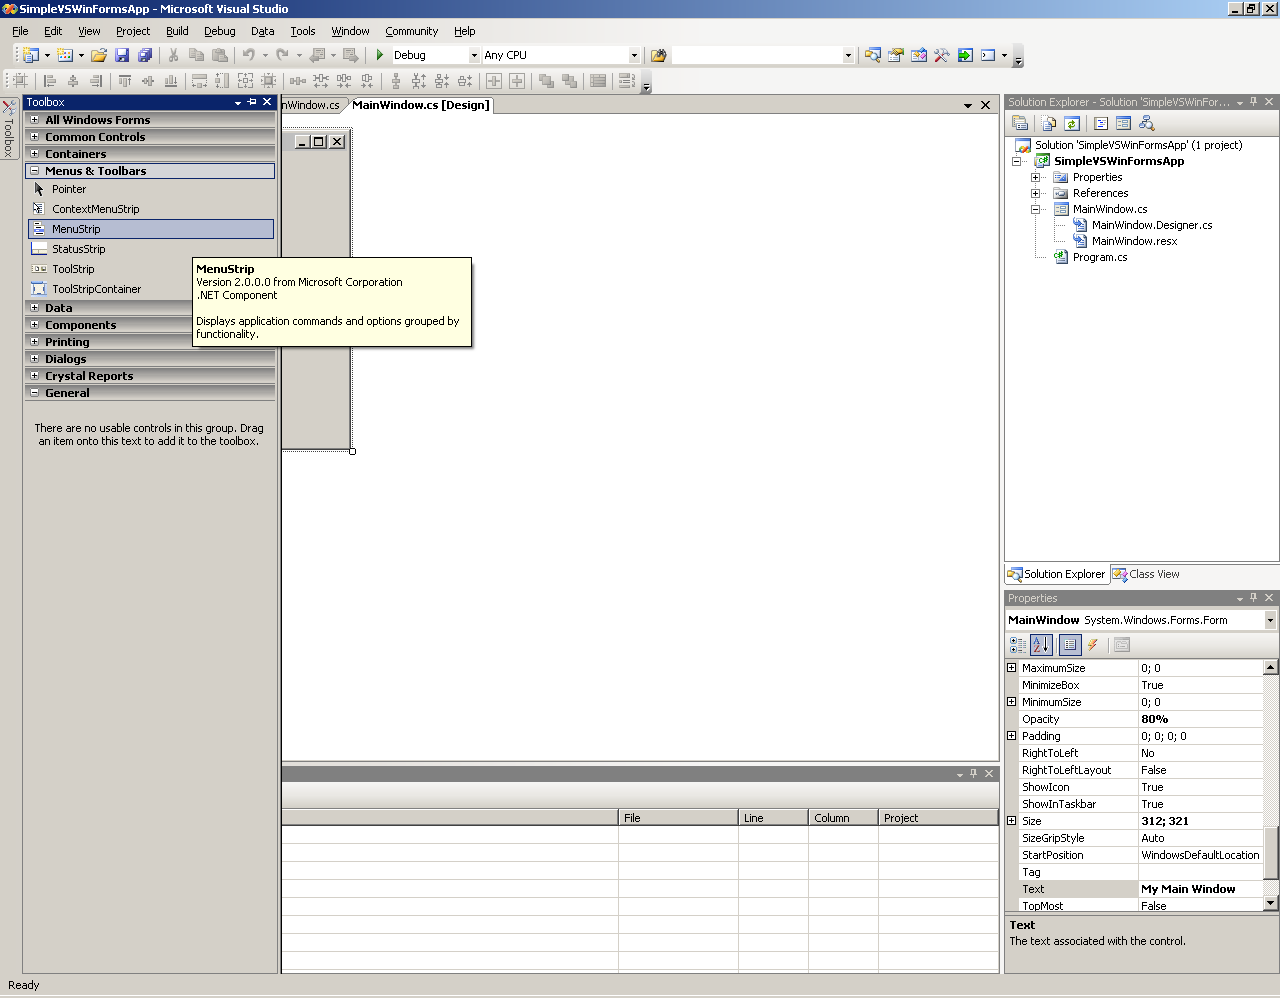Viewport: 1280px width, 998px height.
Task: Toggle auto-hide pin on Solution Explorer
Action: point(1254,102)
